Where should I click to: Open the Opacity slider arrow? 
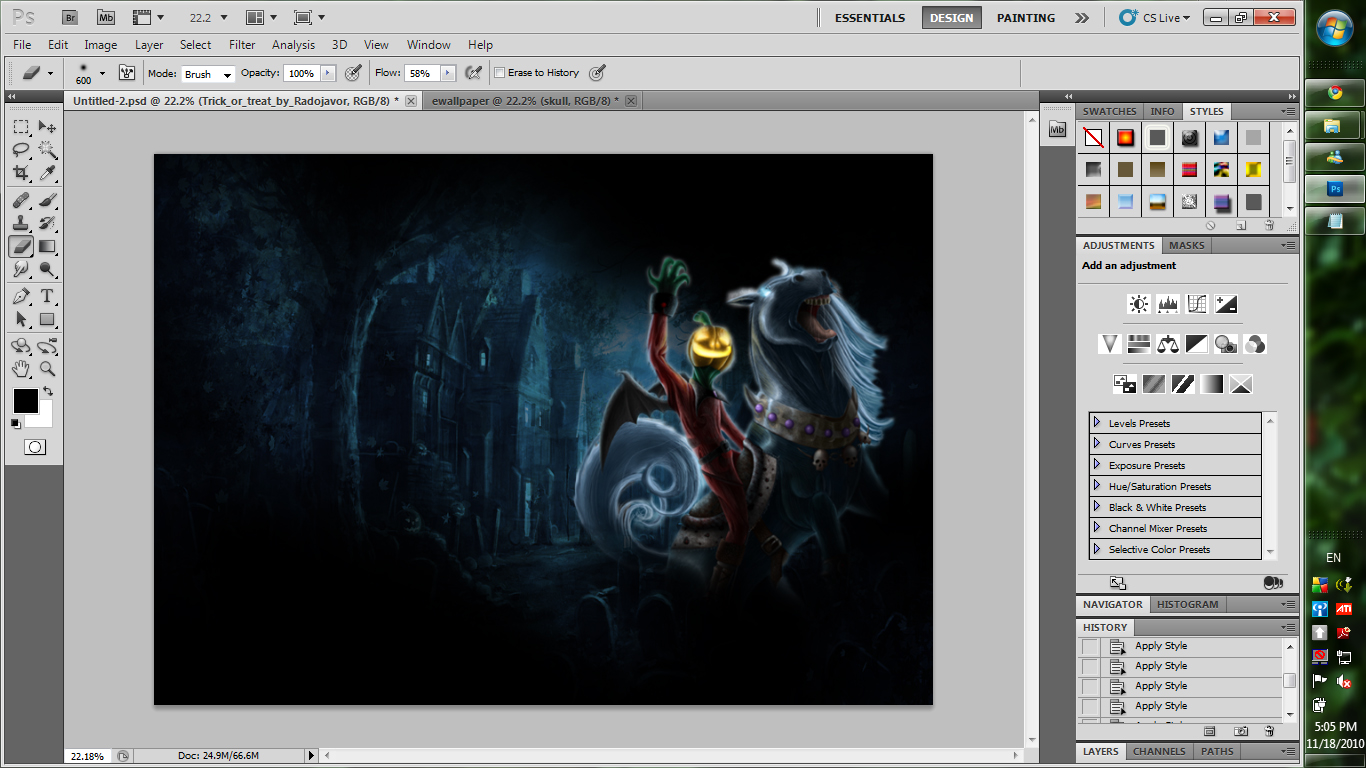pos(328,73)
